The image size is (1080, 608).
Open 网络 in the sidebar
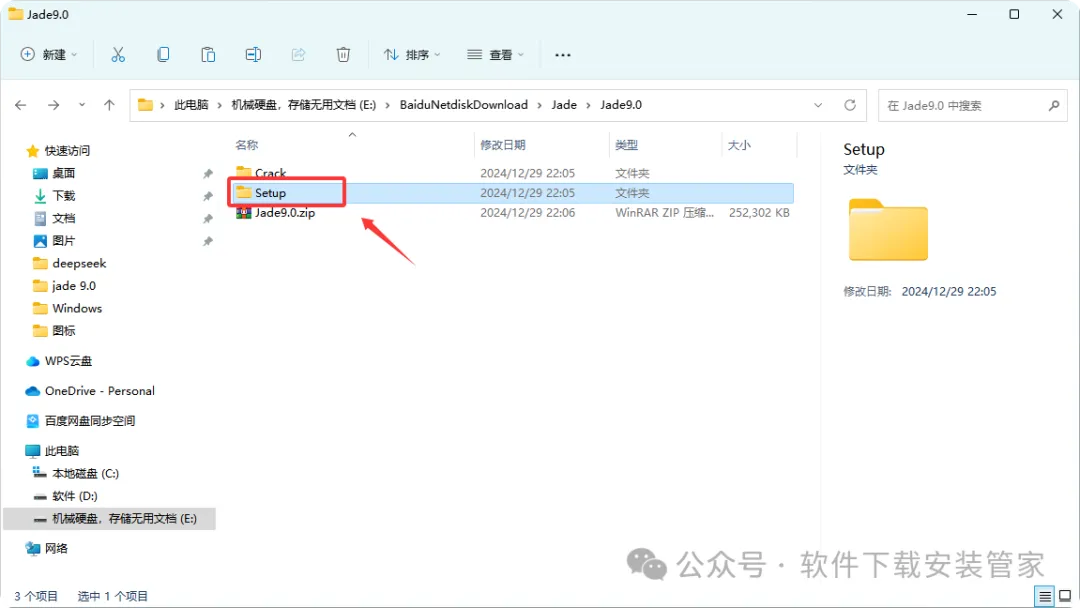point(56,548)
